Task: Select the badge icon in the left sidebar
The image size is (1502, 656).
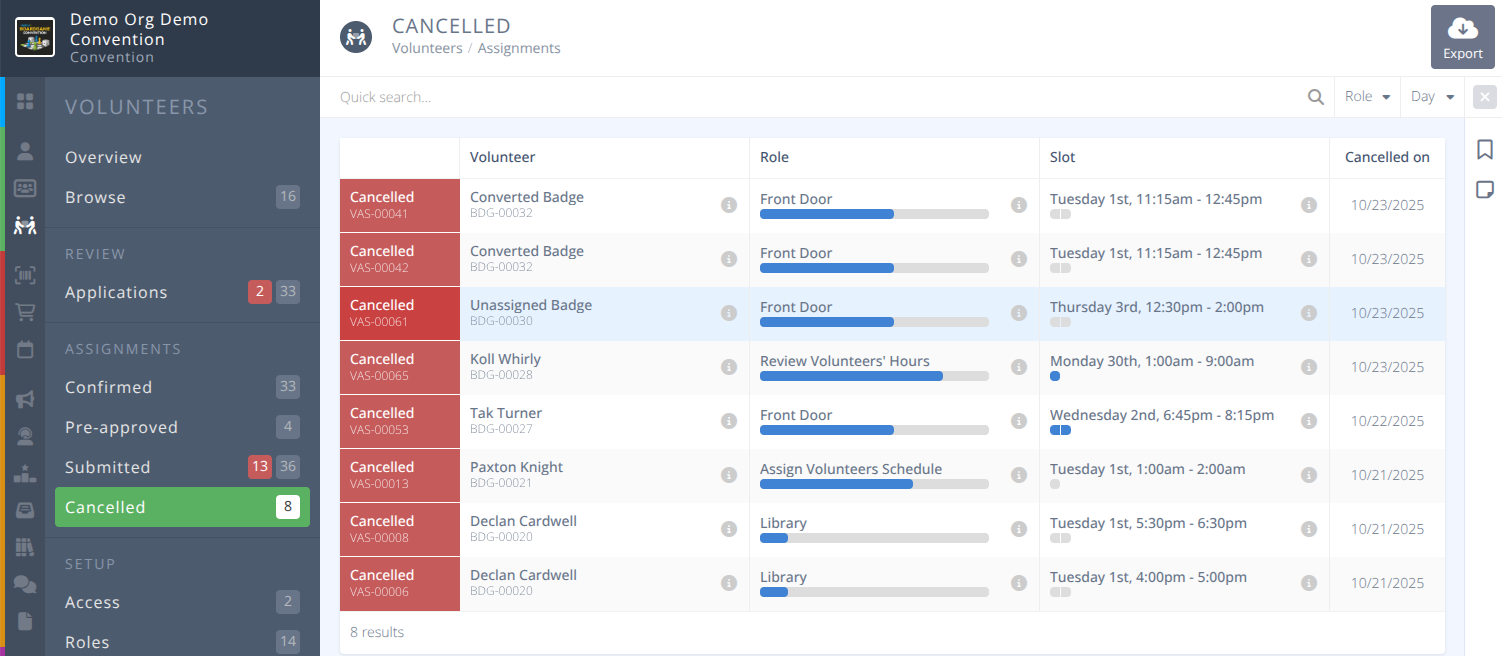Action: coord(26,190)
